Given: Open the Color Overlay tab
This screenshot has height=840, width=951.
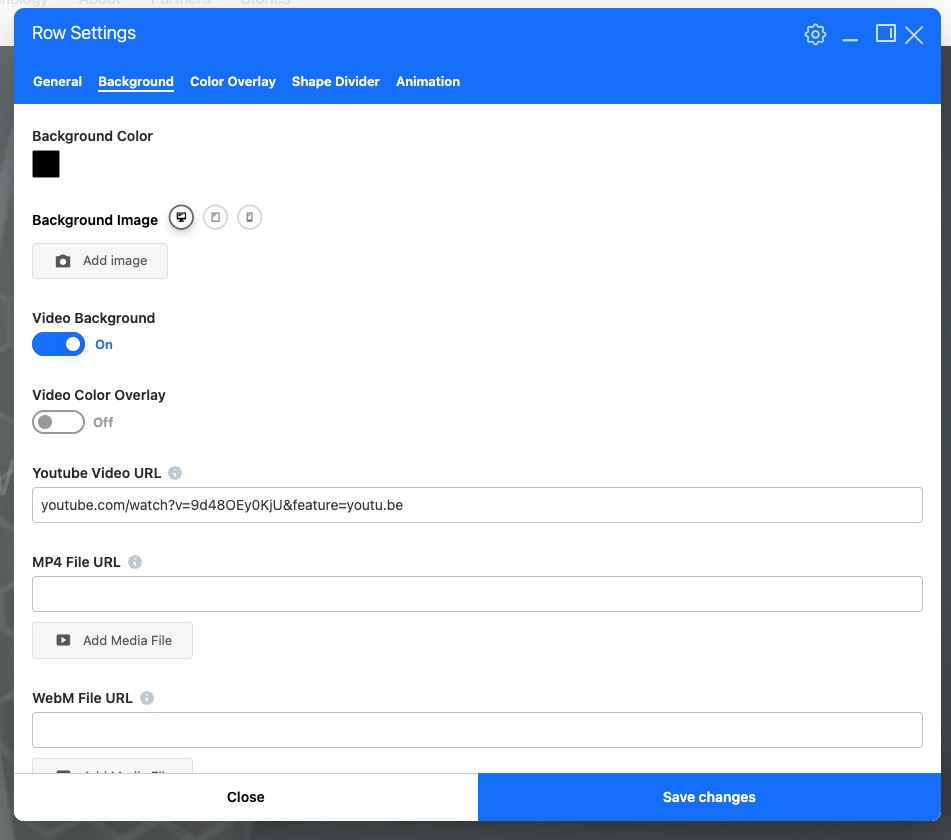Looking at the screenshot, I should tap(233, 82).
